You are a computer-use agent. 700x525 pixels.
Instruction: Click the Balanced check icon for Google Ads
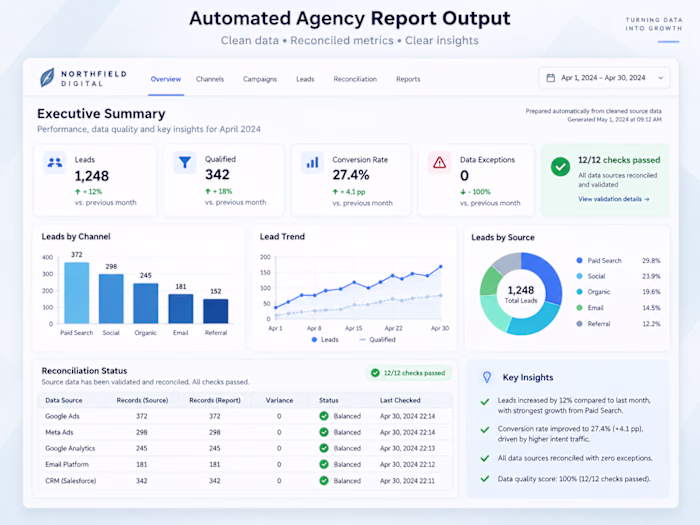324,416
